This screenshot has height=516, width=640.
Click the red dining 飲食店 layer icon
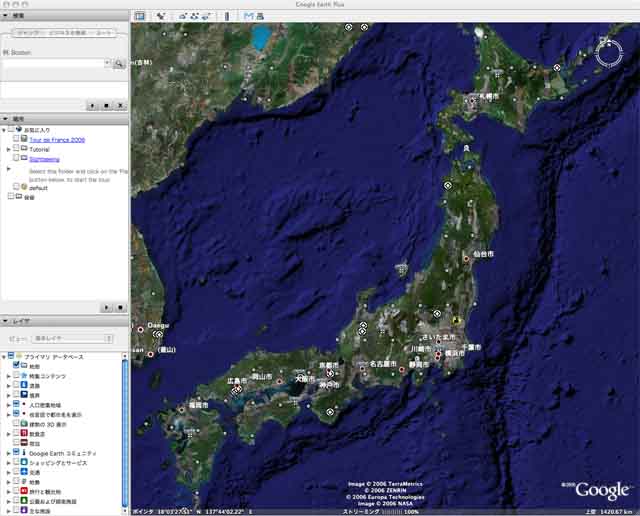(x=24, y=433)
